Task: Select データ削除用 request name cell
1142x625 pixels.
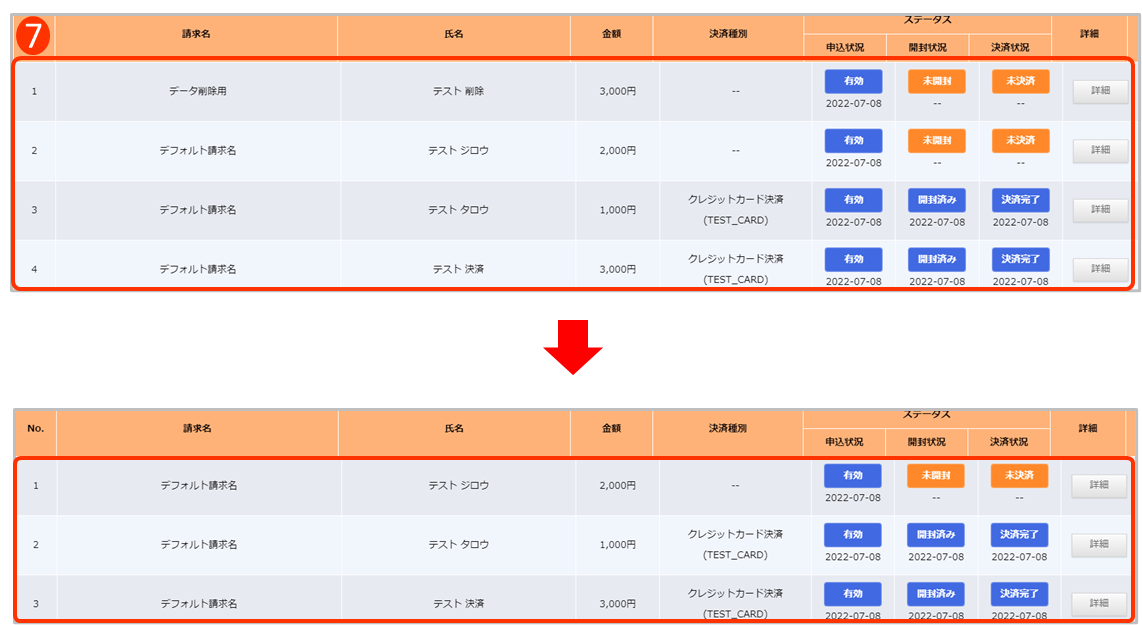Action: tap(198, 92)
